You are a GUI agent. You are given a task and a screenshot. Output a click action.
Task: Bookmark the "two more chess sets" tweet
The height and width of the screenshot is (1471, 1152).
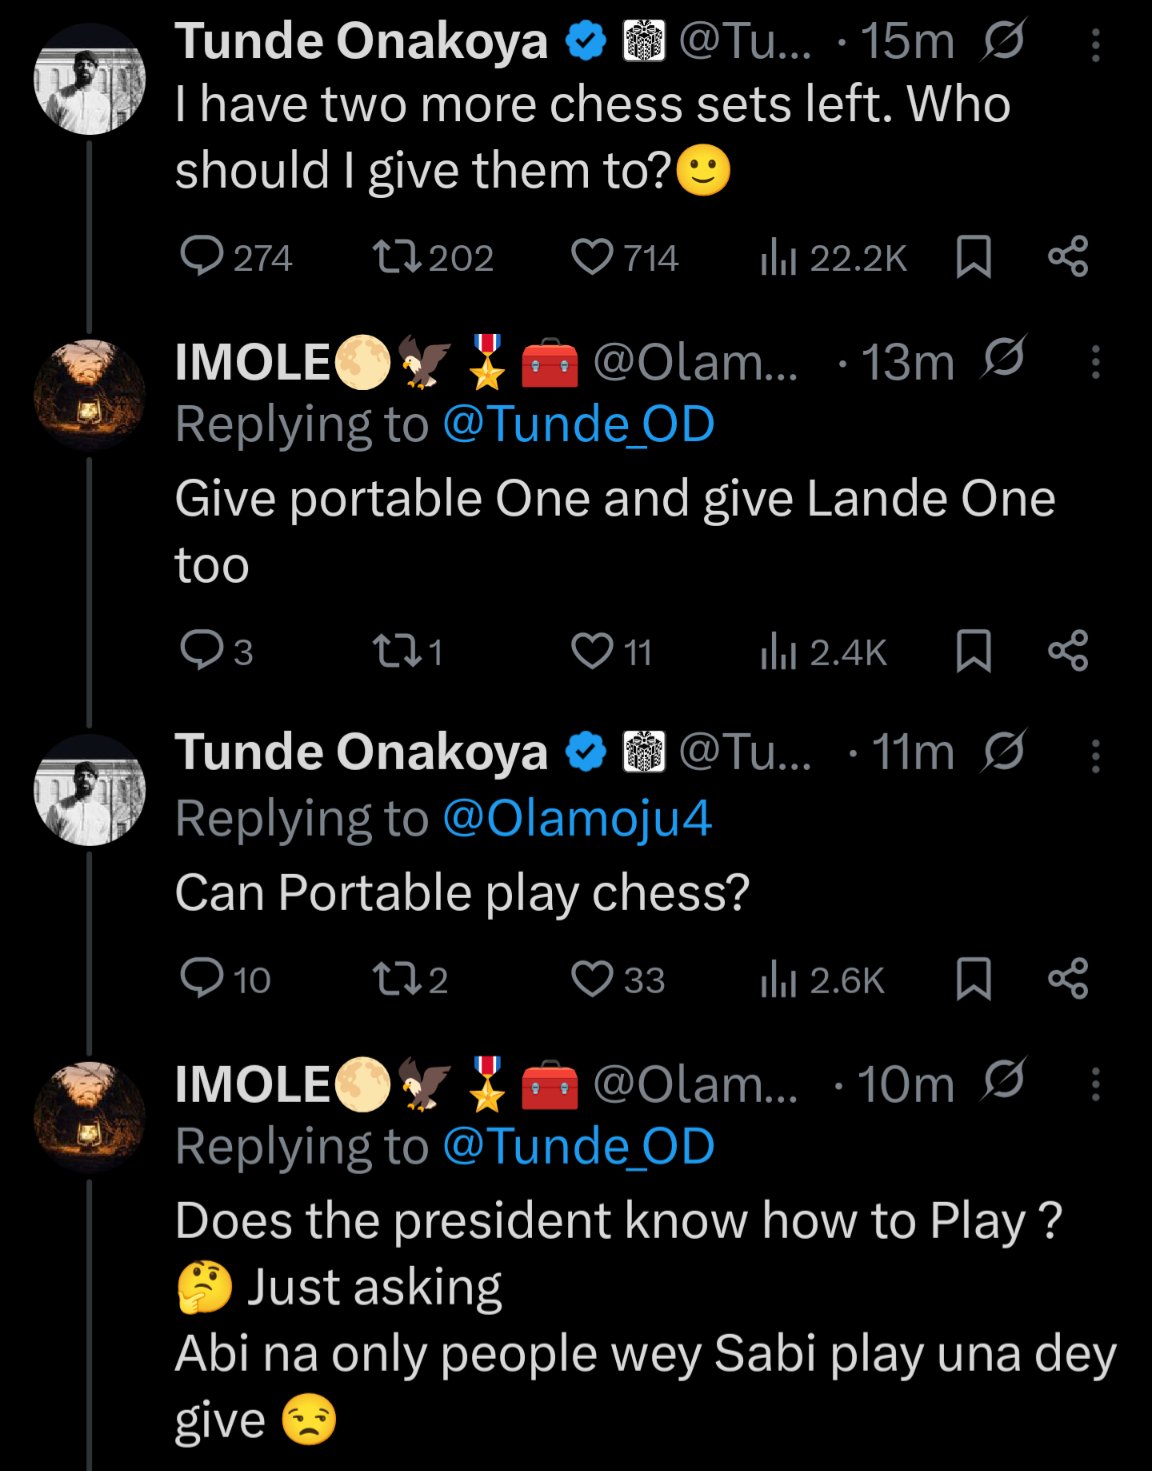click(x=973, y=257)
